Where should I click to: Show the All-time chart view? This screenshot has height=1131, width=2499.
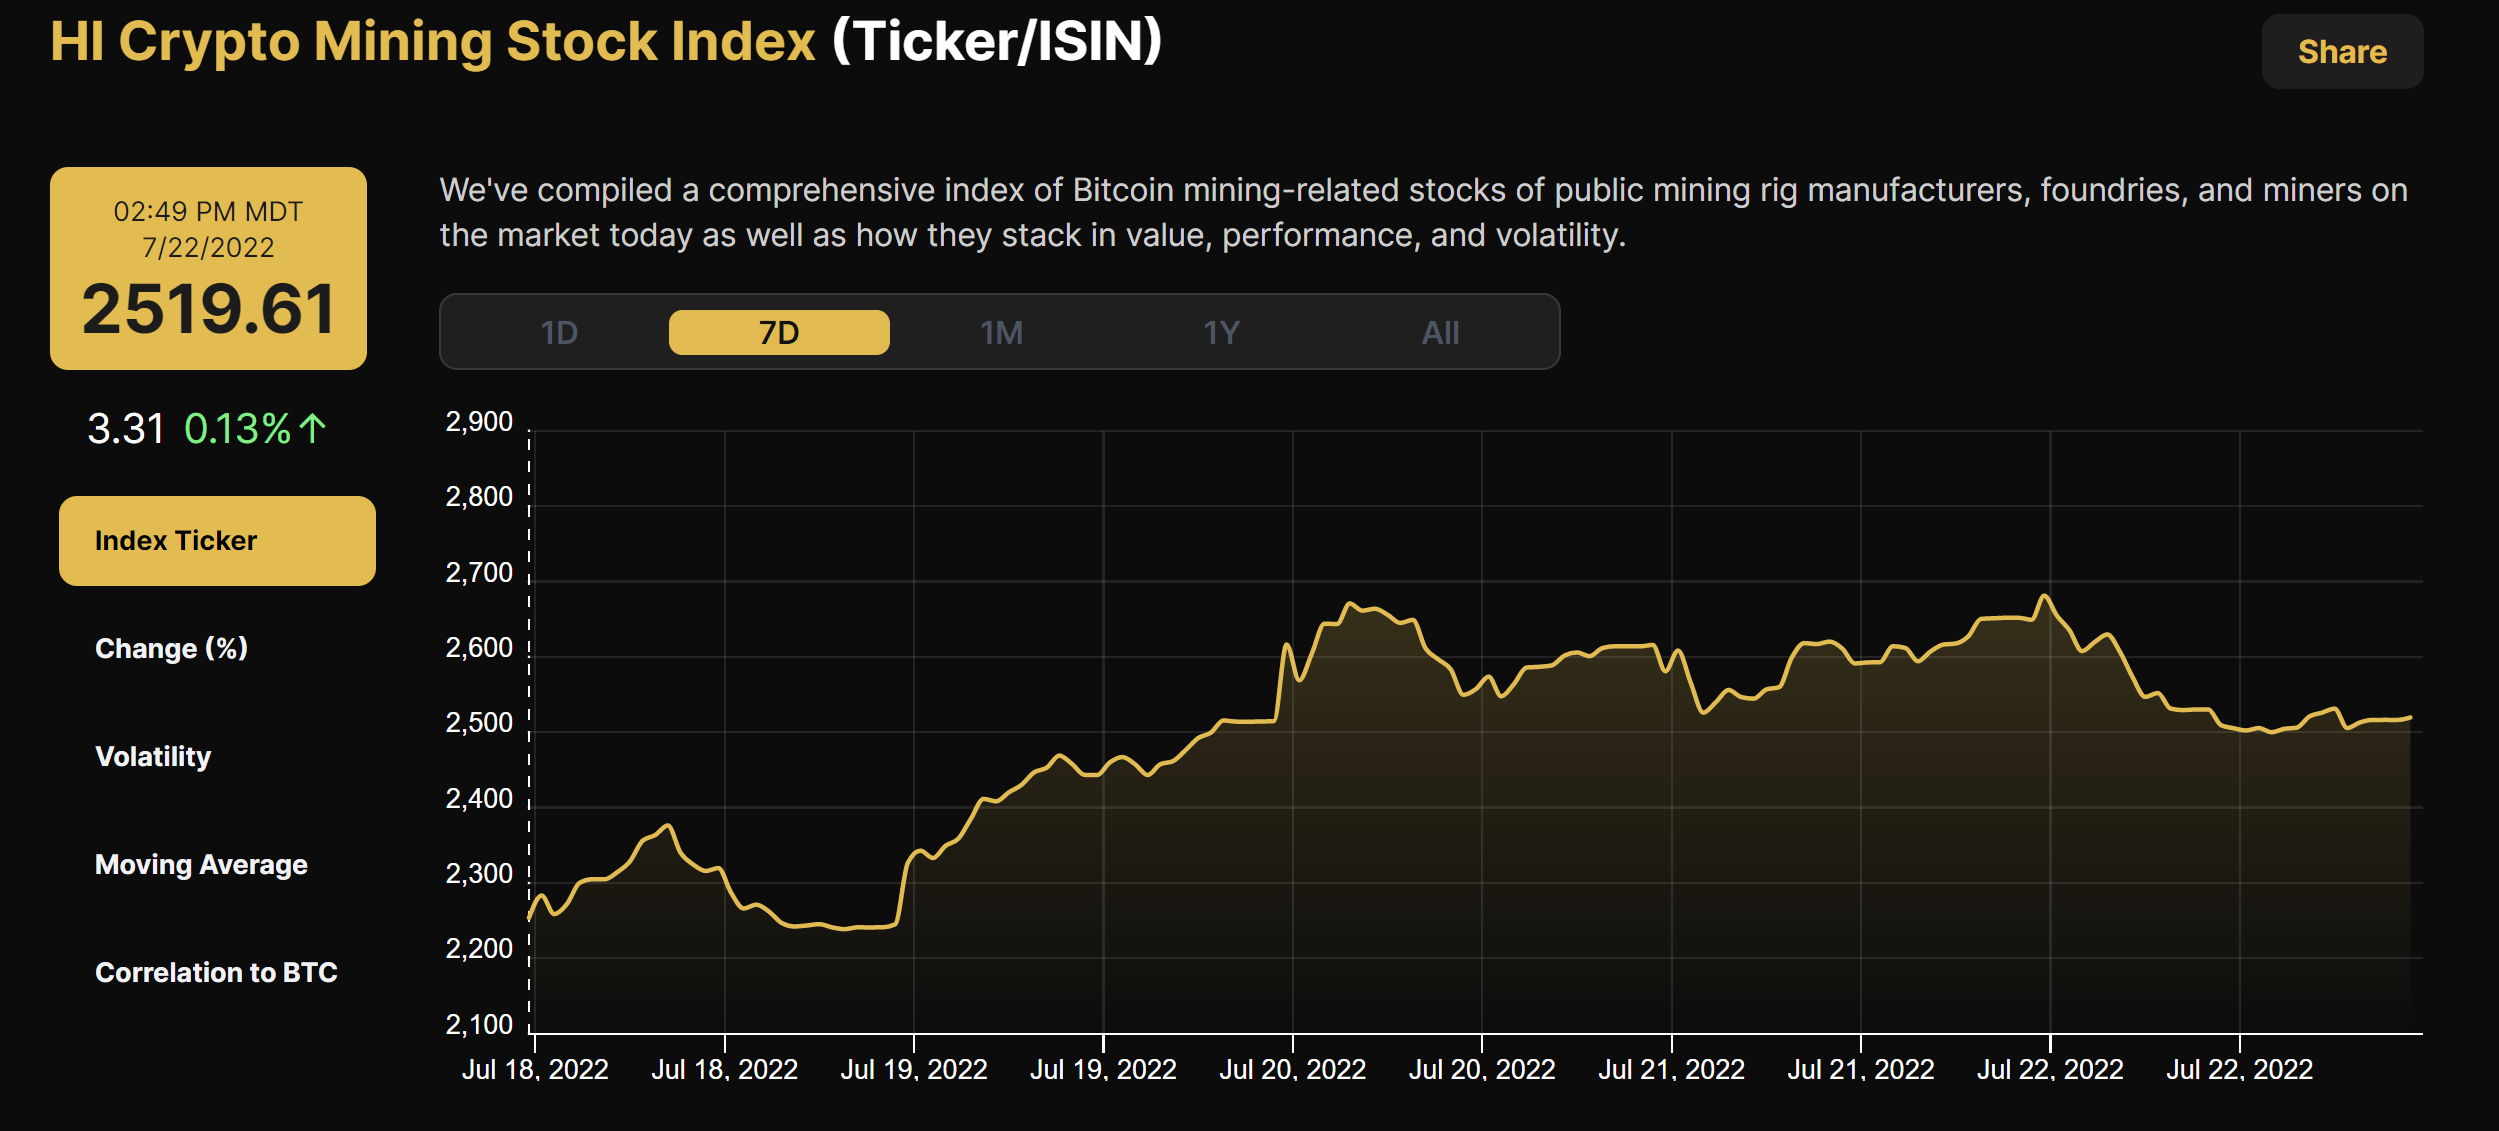[x=1443, y=332]
